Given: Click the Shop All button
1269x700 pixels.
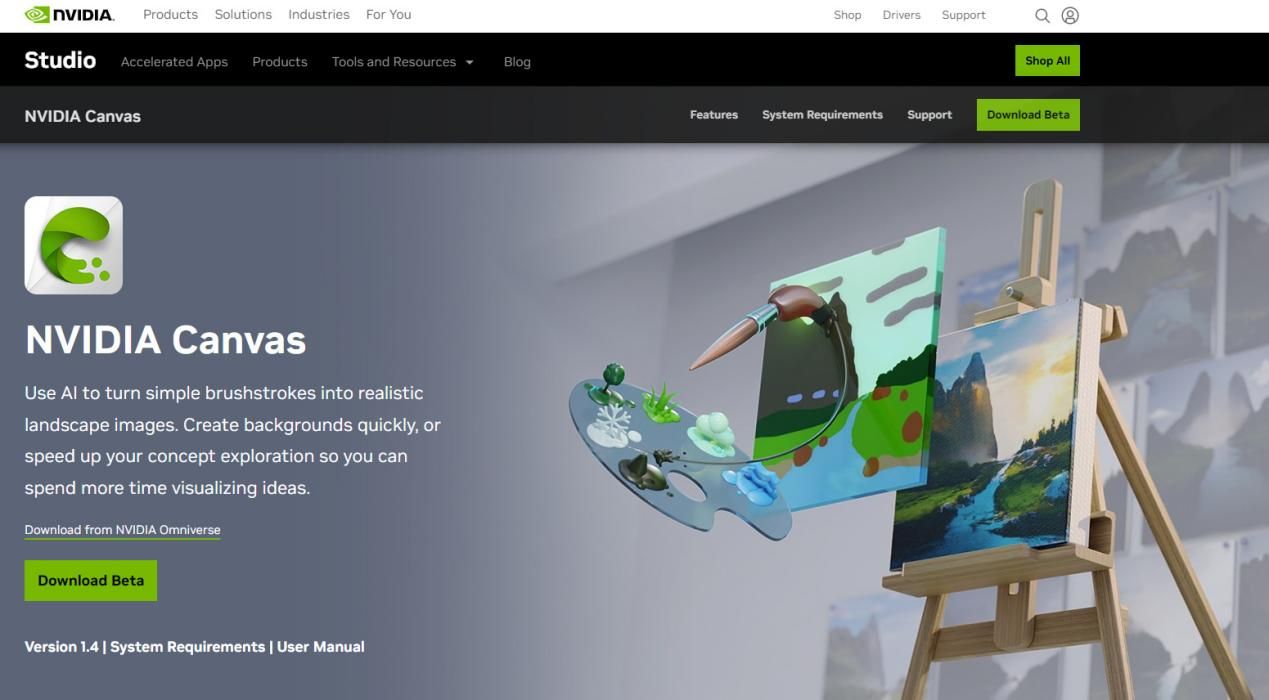Looking at the screenshot, I should tap(1047, 61).
